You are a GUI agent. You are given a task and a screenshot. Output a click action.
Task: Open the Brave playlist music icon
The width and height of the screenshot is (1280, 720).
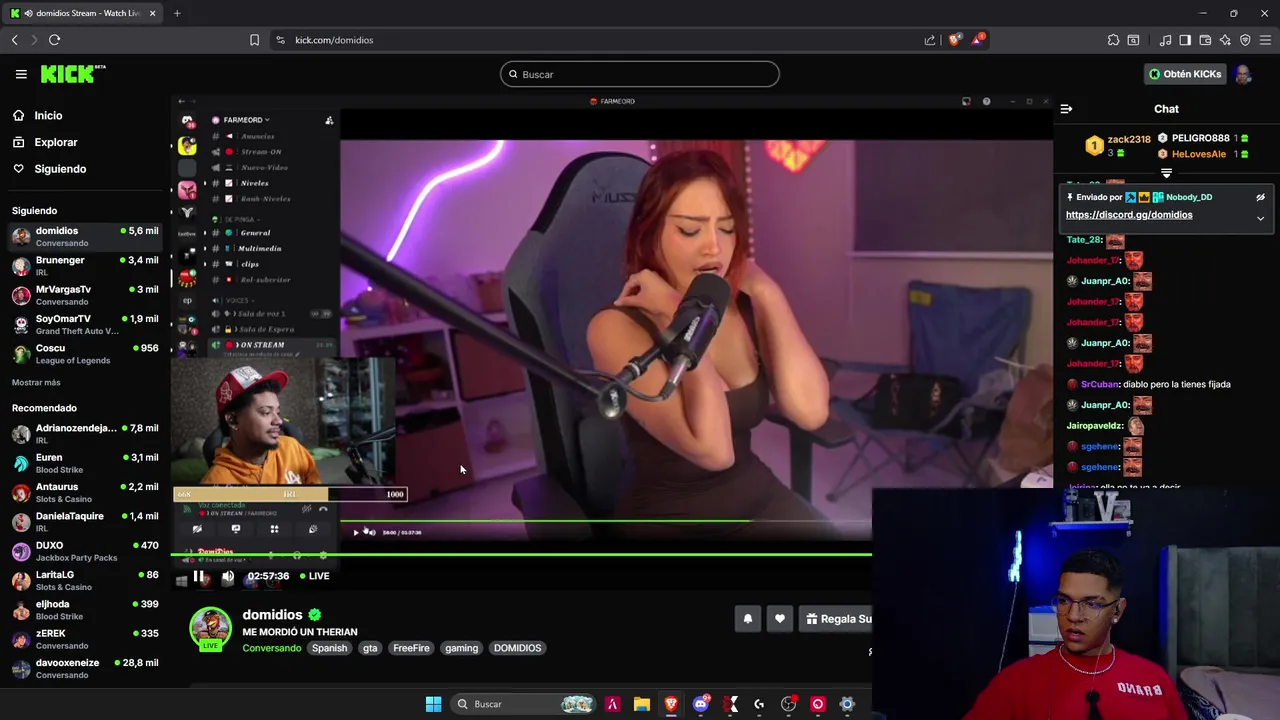[1165, 40]
